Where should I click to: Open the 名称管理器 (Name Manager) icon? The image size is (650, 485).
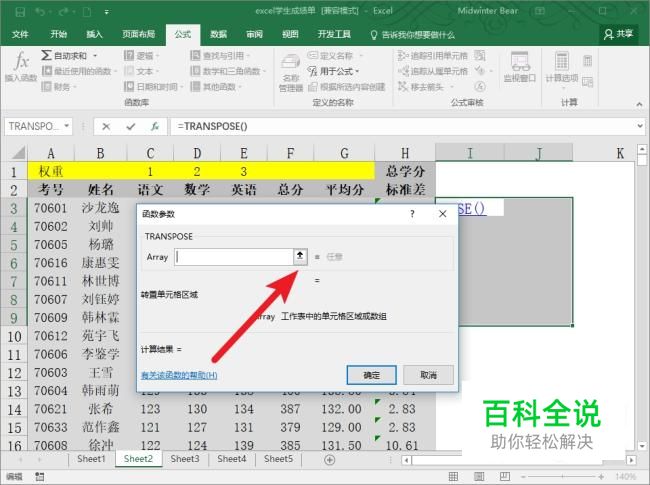pos(290,70)
